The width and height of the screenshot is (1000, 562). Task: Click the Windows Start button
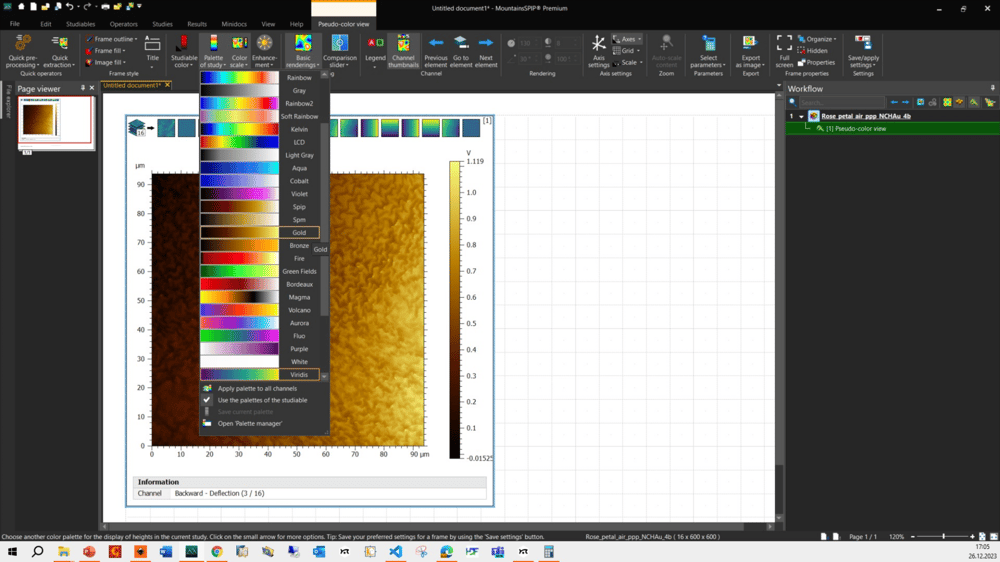12,552
